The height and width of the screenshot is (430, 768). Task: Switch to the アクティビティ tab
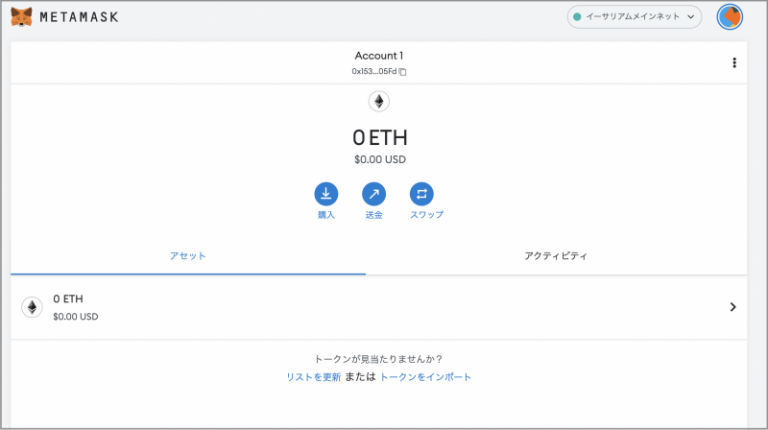[x=556, y=256]
